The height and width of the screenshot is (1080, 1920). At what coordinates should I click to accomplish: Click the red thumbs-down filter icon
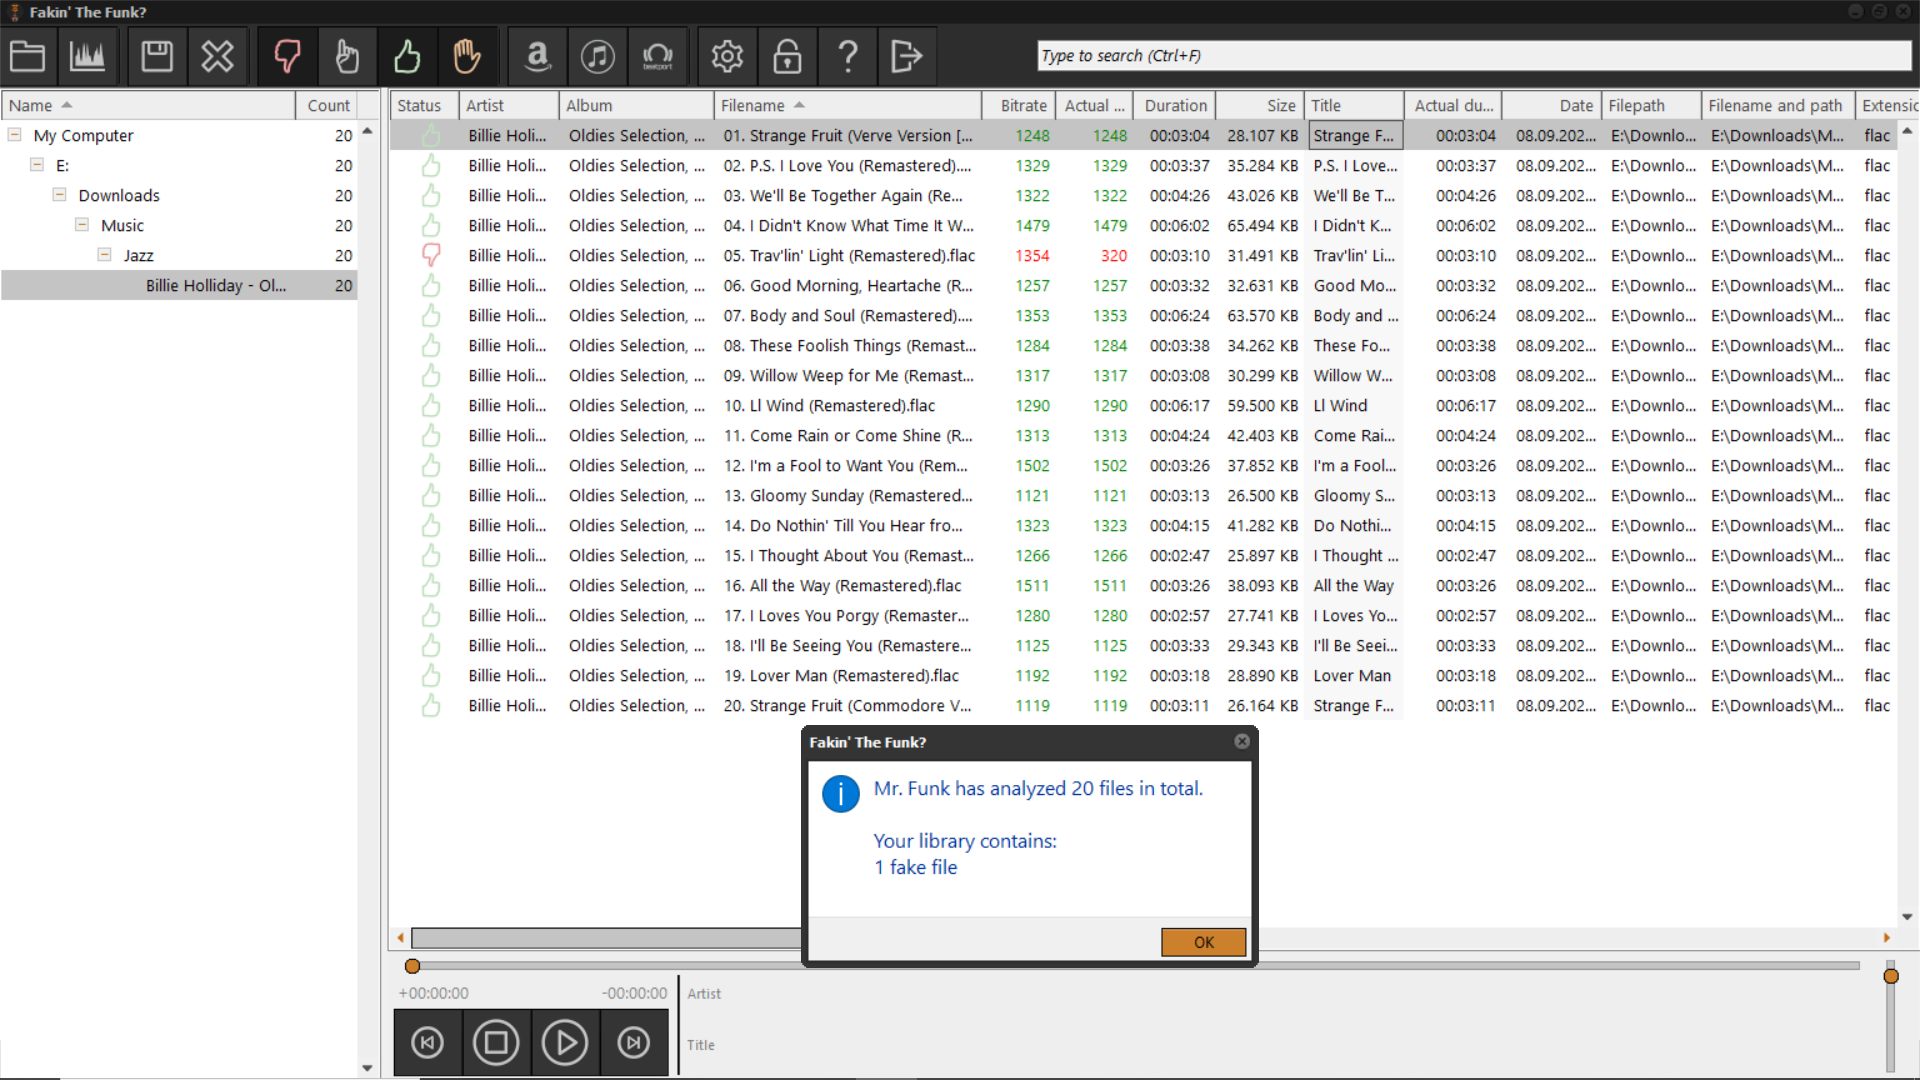(x=287, y=56)
